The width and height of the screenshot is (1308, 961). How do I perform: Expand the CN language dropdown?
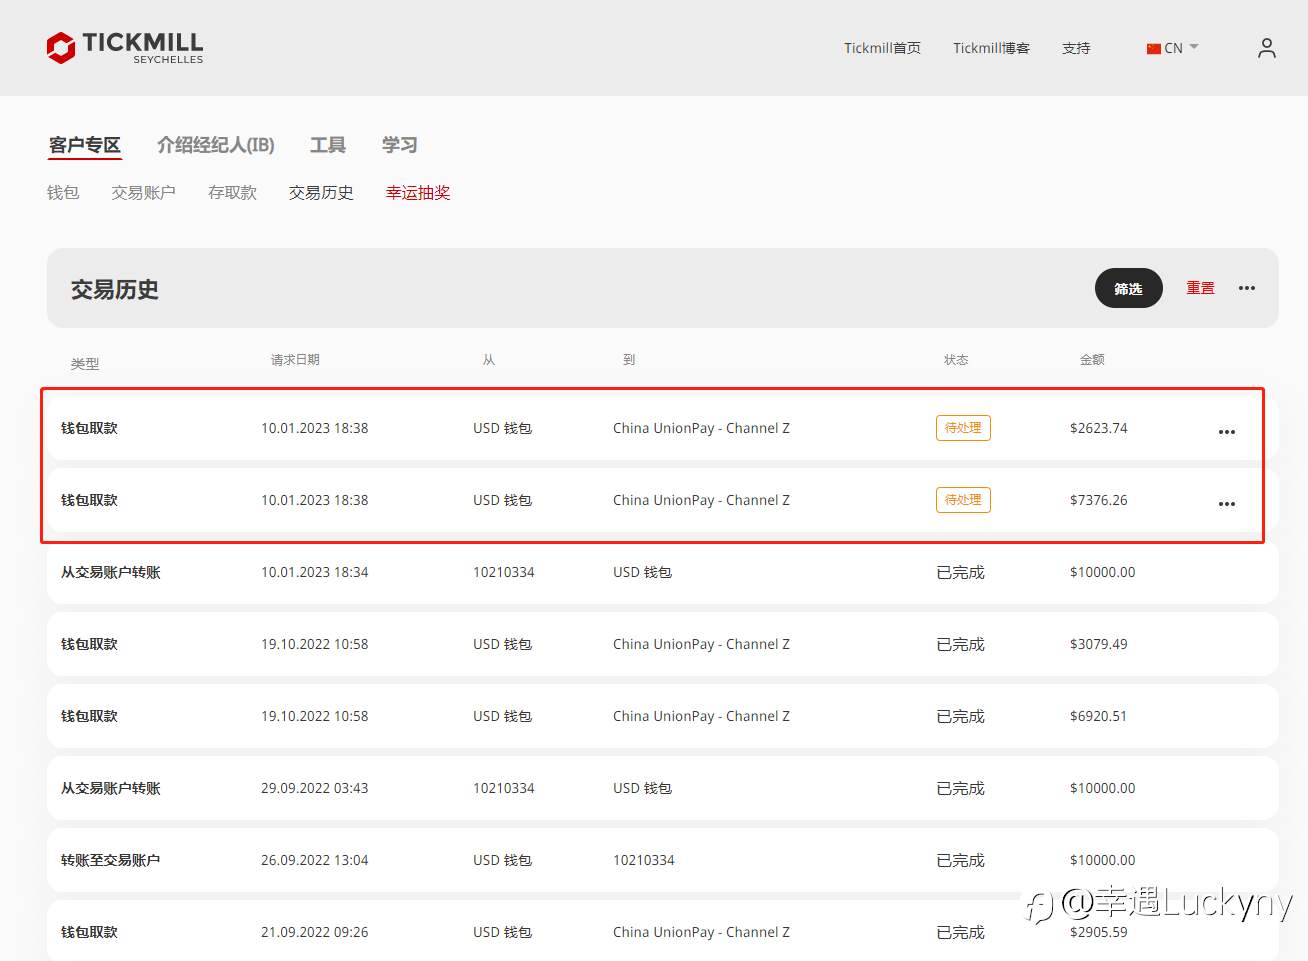pyautogui.click(x=1193, y=47)
